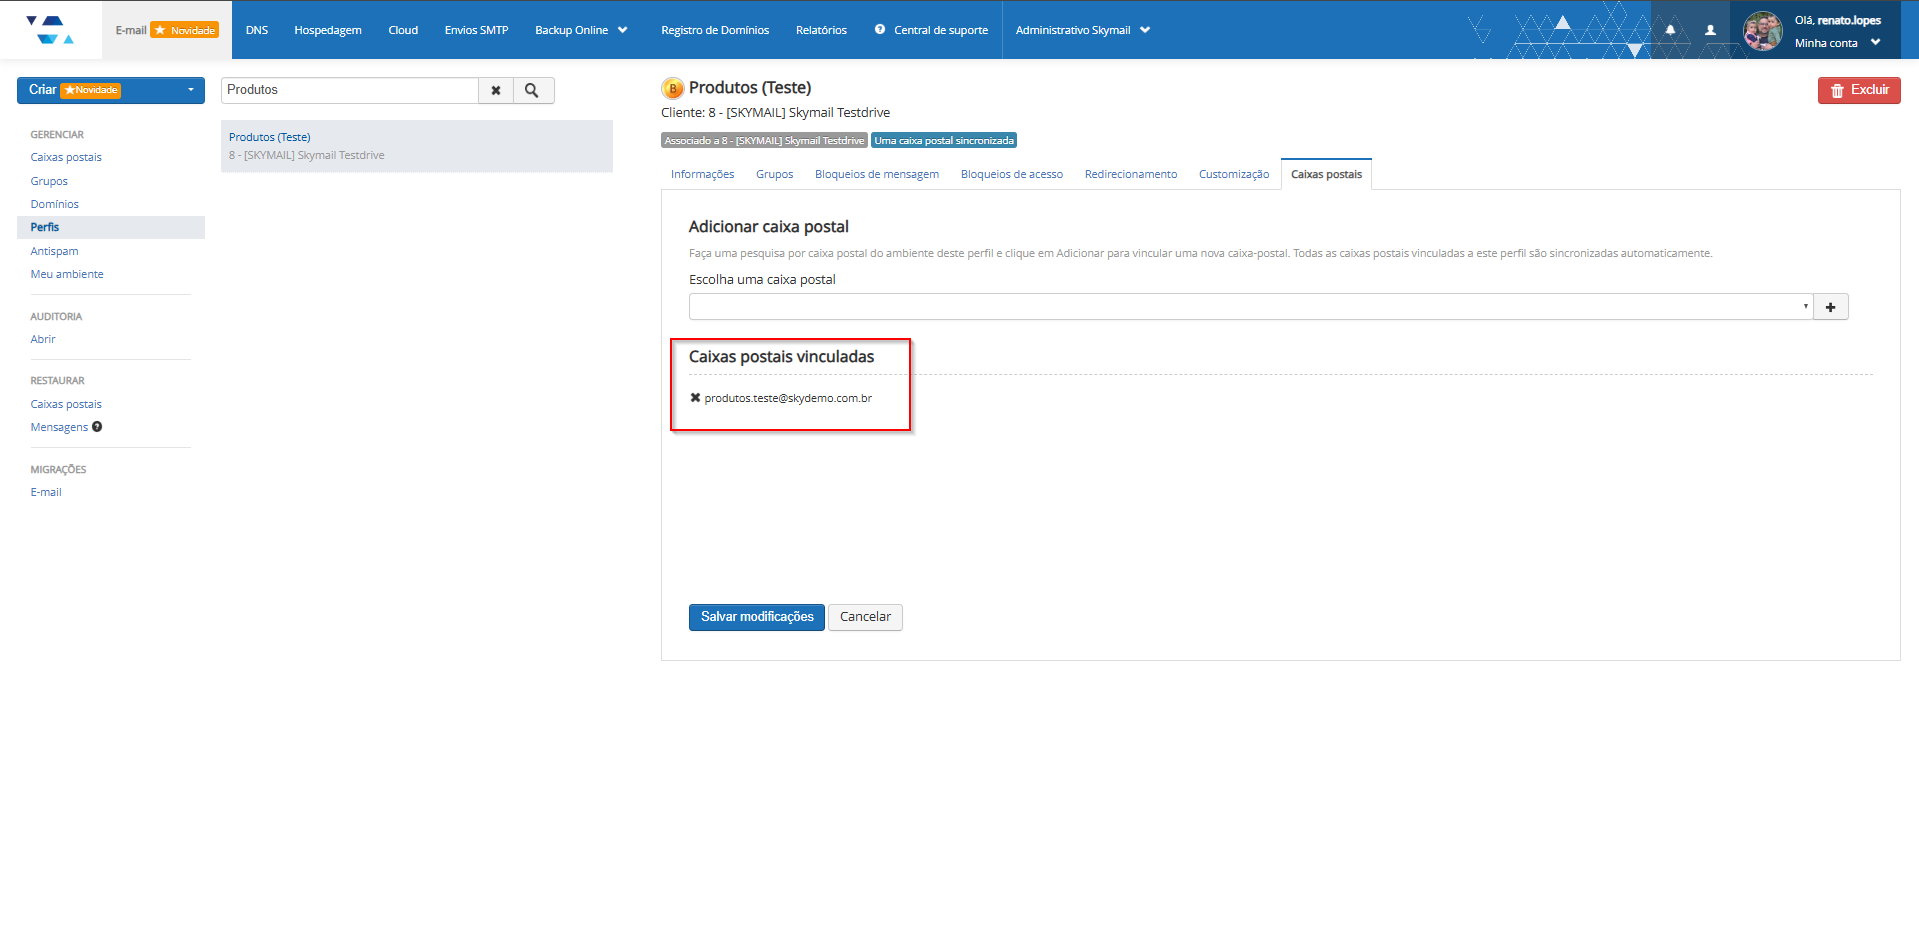Open the notifications bell icon
Screen dimensions: 1919x944
[x=1670, y=30]
